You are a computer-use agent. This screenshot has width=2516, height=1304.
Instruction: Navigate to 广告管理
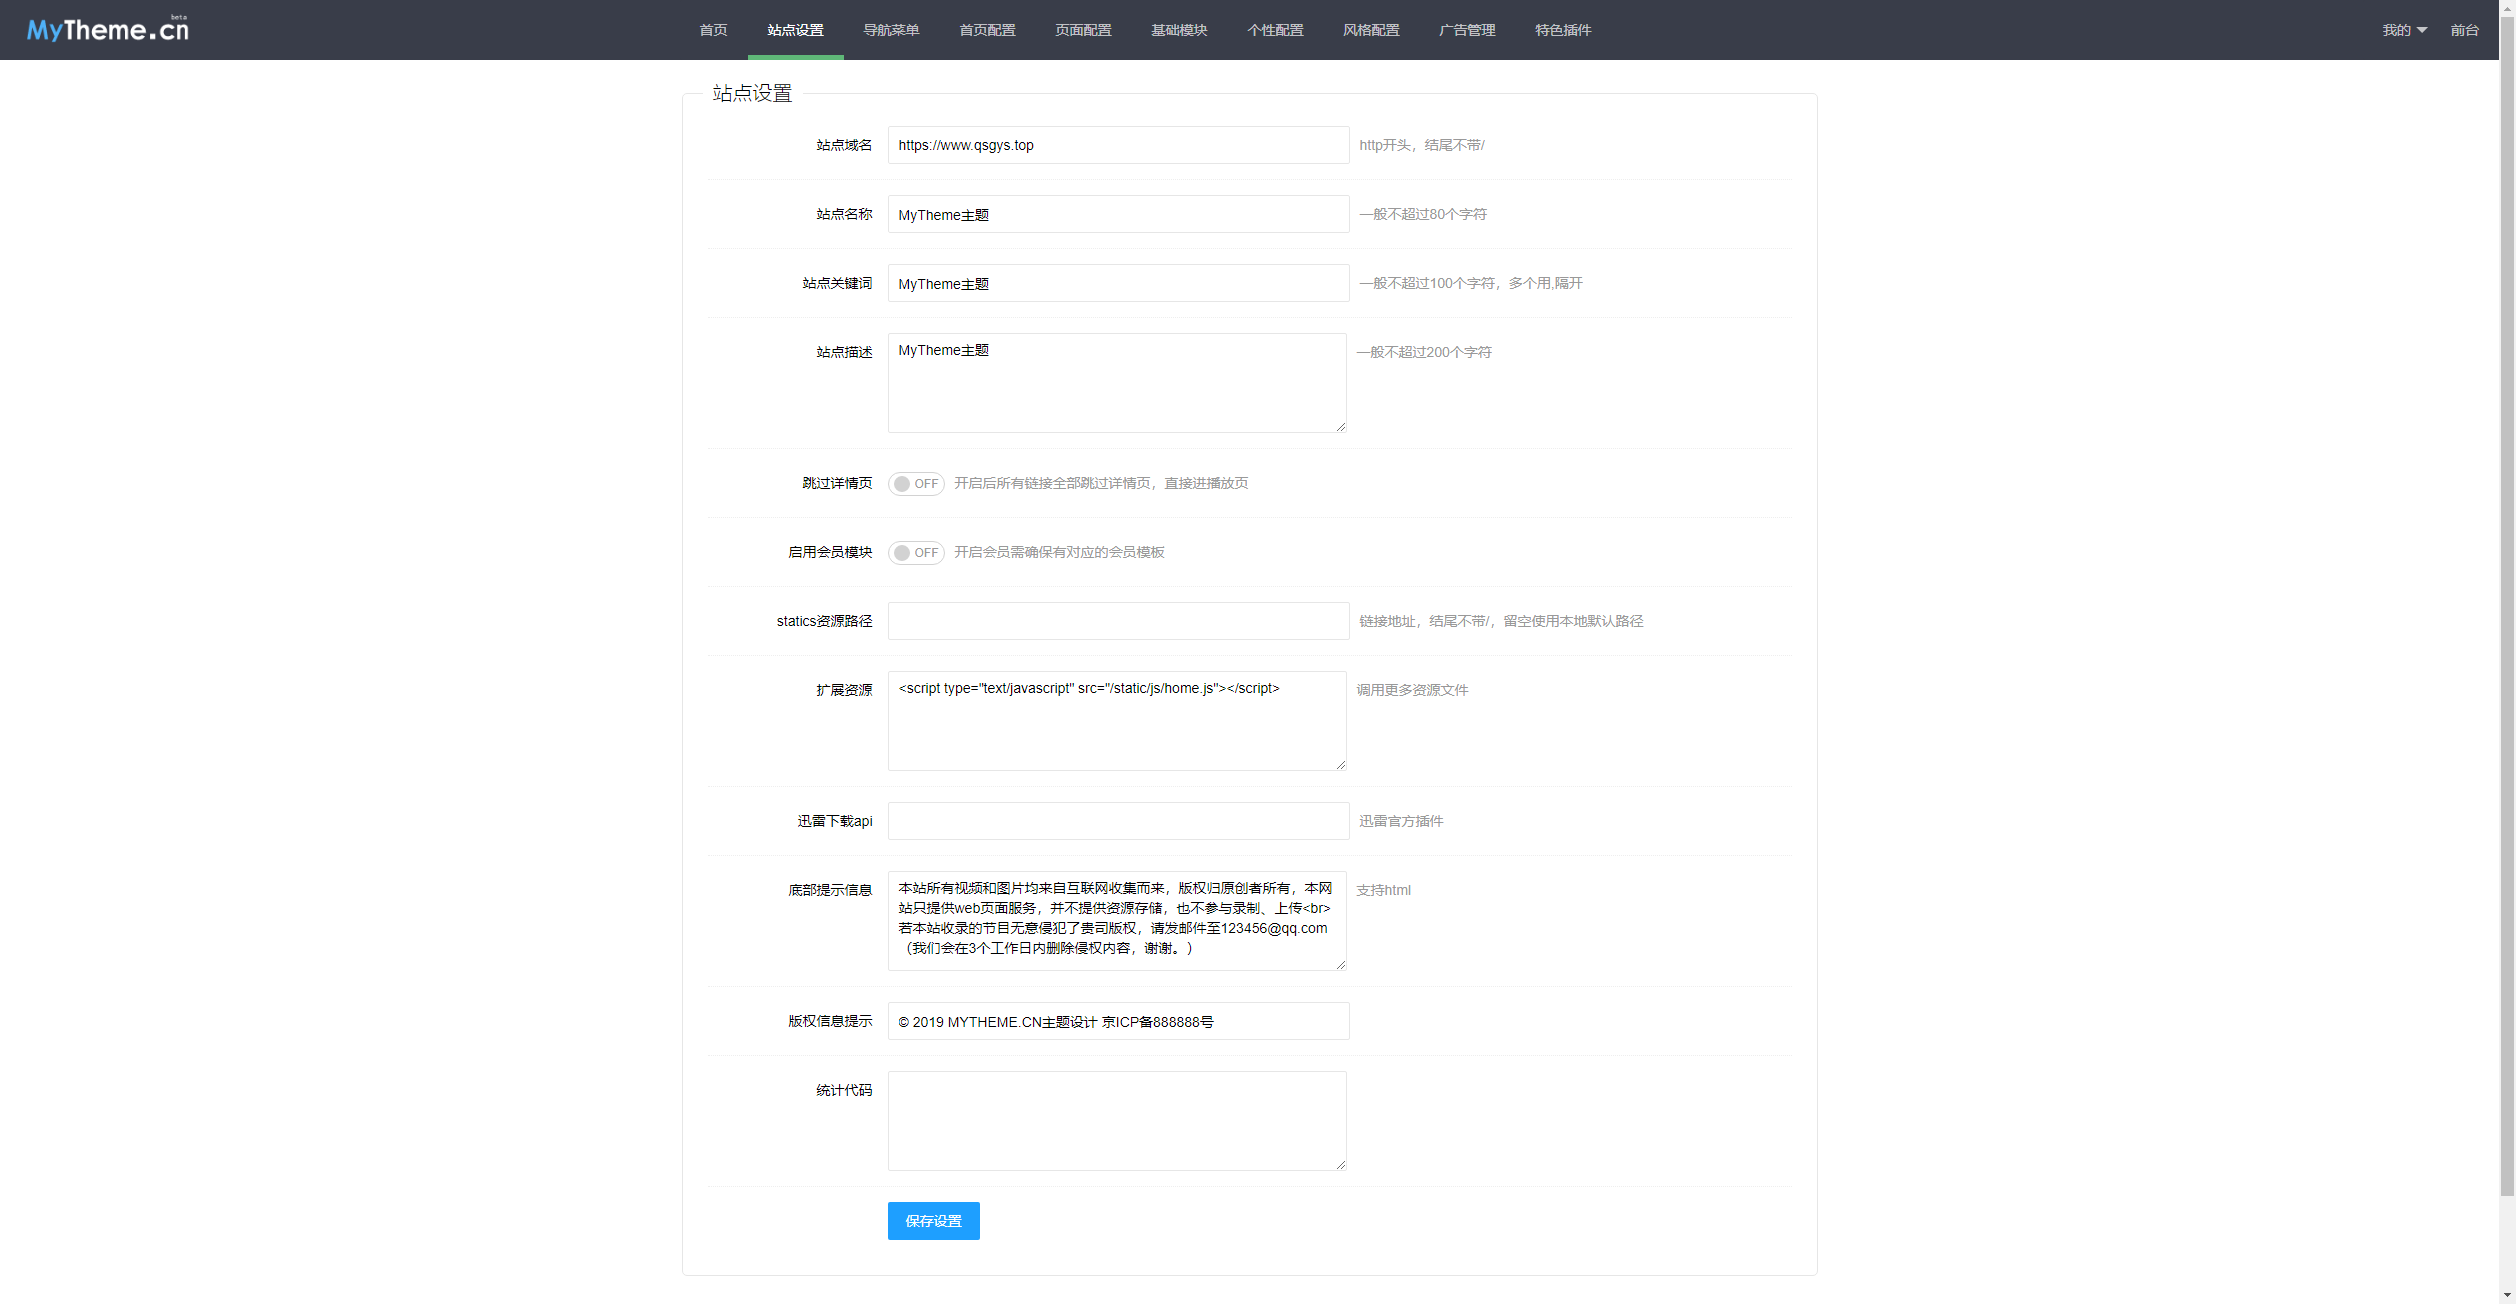[1467, 30]
